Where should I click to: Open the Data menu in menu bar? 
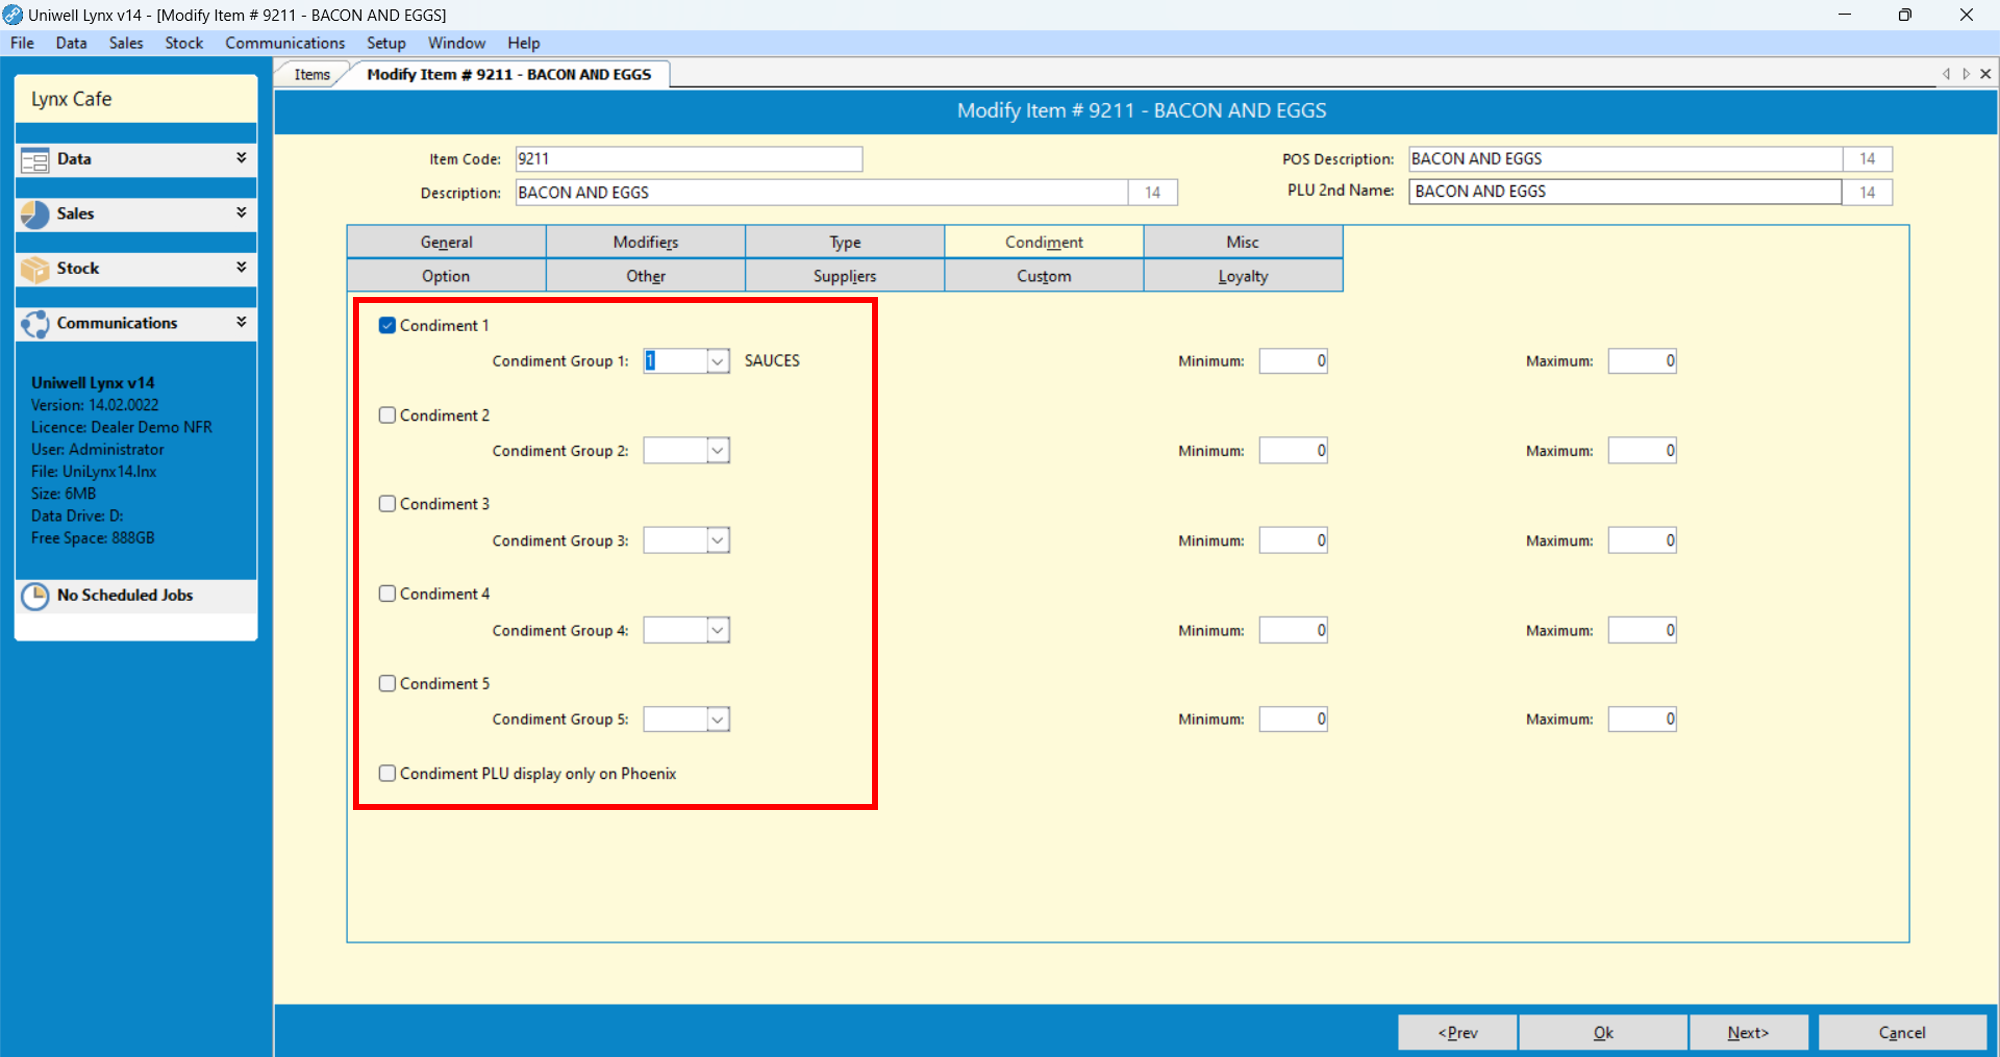pyautogui.click(x=71, y=43)
